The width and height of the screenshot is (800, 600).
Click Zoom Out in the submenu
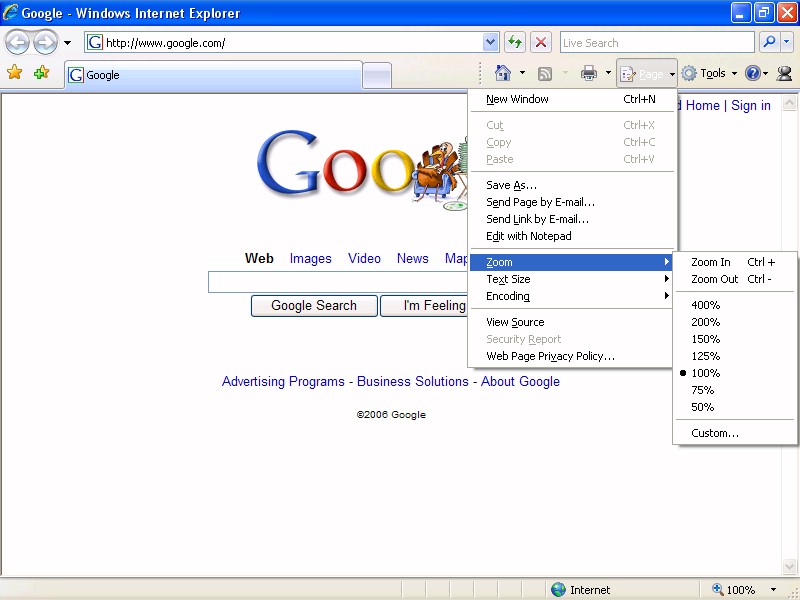[735, 279]
